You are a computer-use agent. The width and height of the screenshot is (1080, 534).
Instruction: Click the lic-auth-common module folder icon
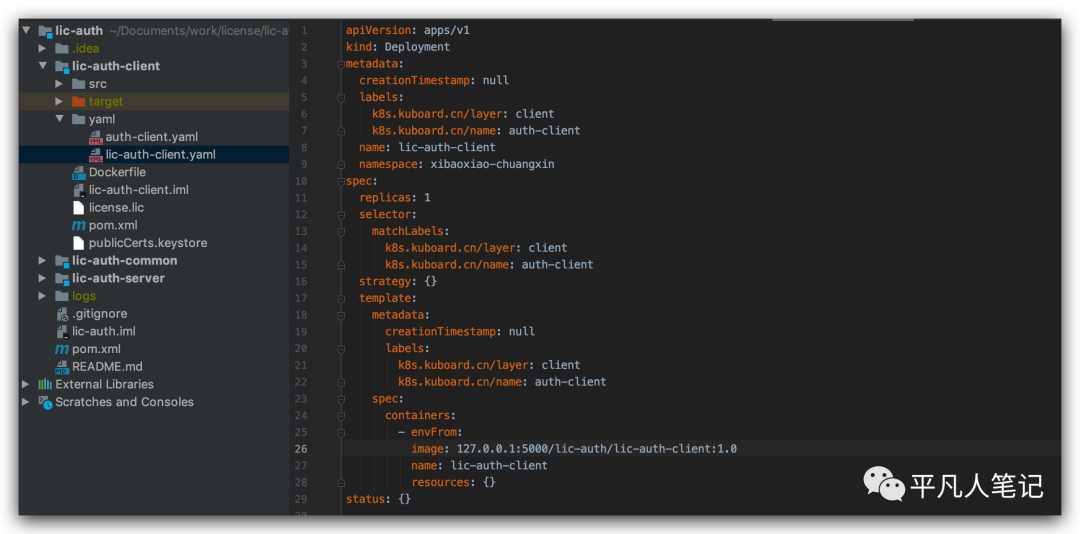point(62,261)
